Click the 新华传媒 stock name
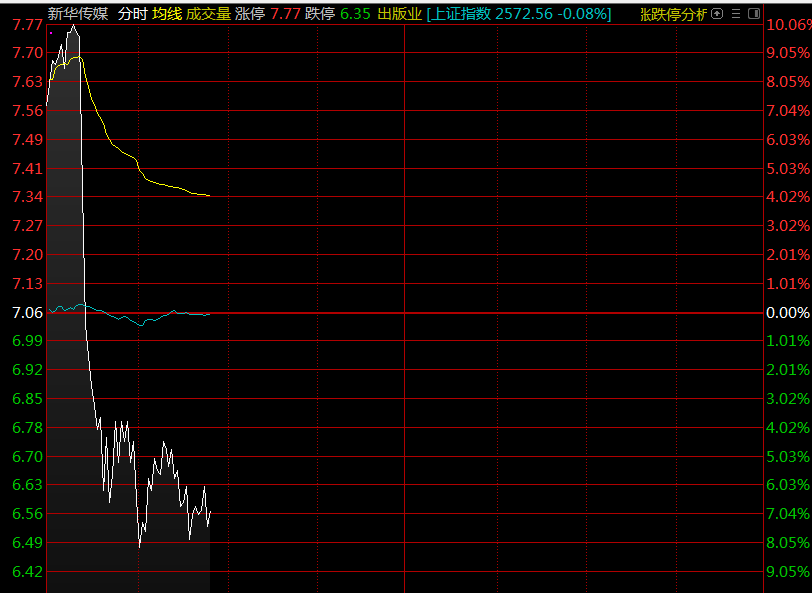Viewport: 812px width, 593px height. pos(77,14)
